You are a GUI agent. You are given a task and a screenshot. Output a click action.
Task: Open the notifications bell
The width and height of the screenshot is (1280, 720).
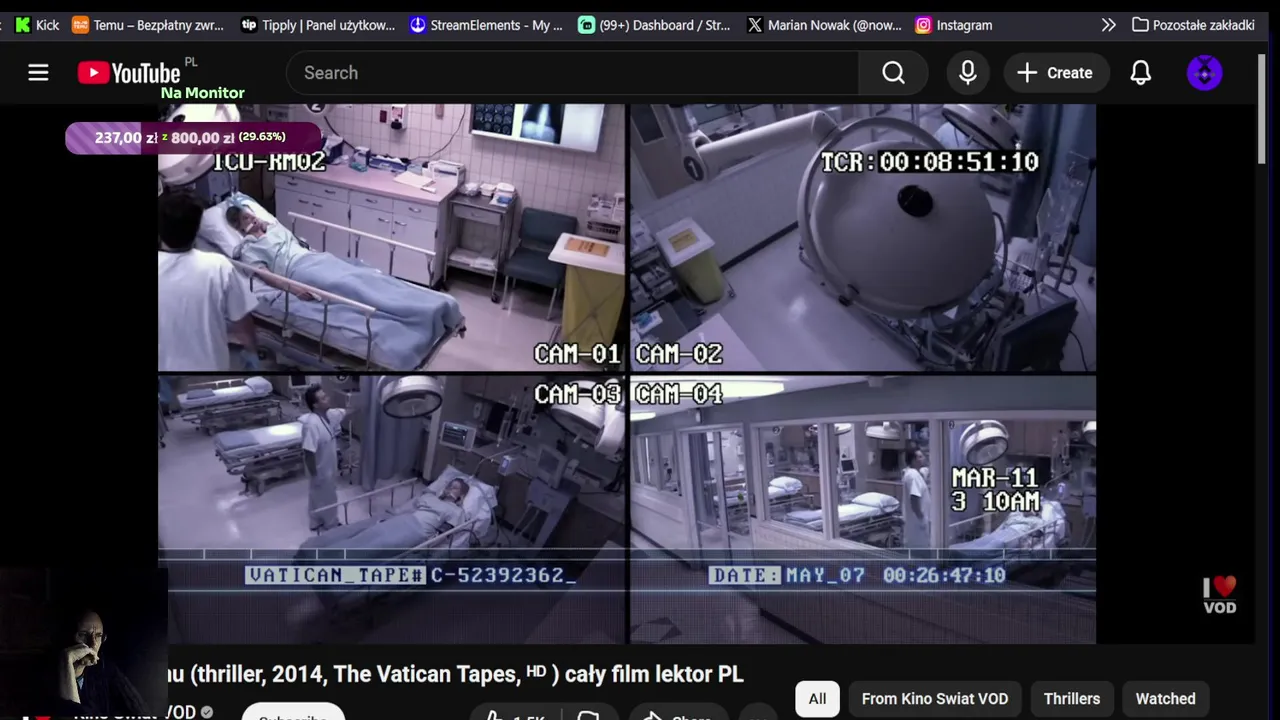tap(1141, 73)
